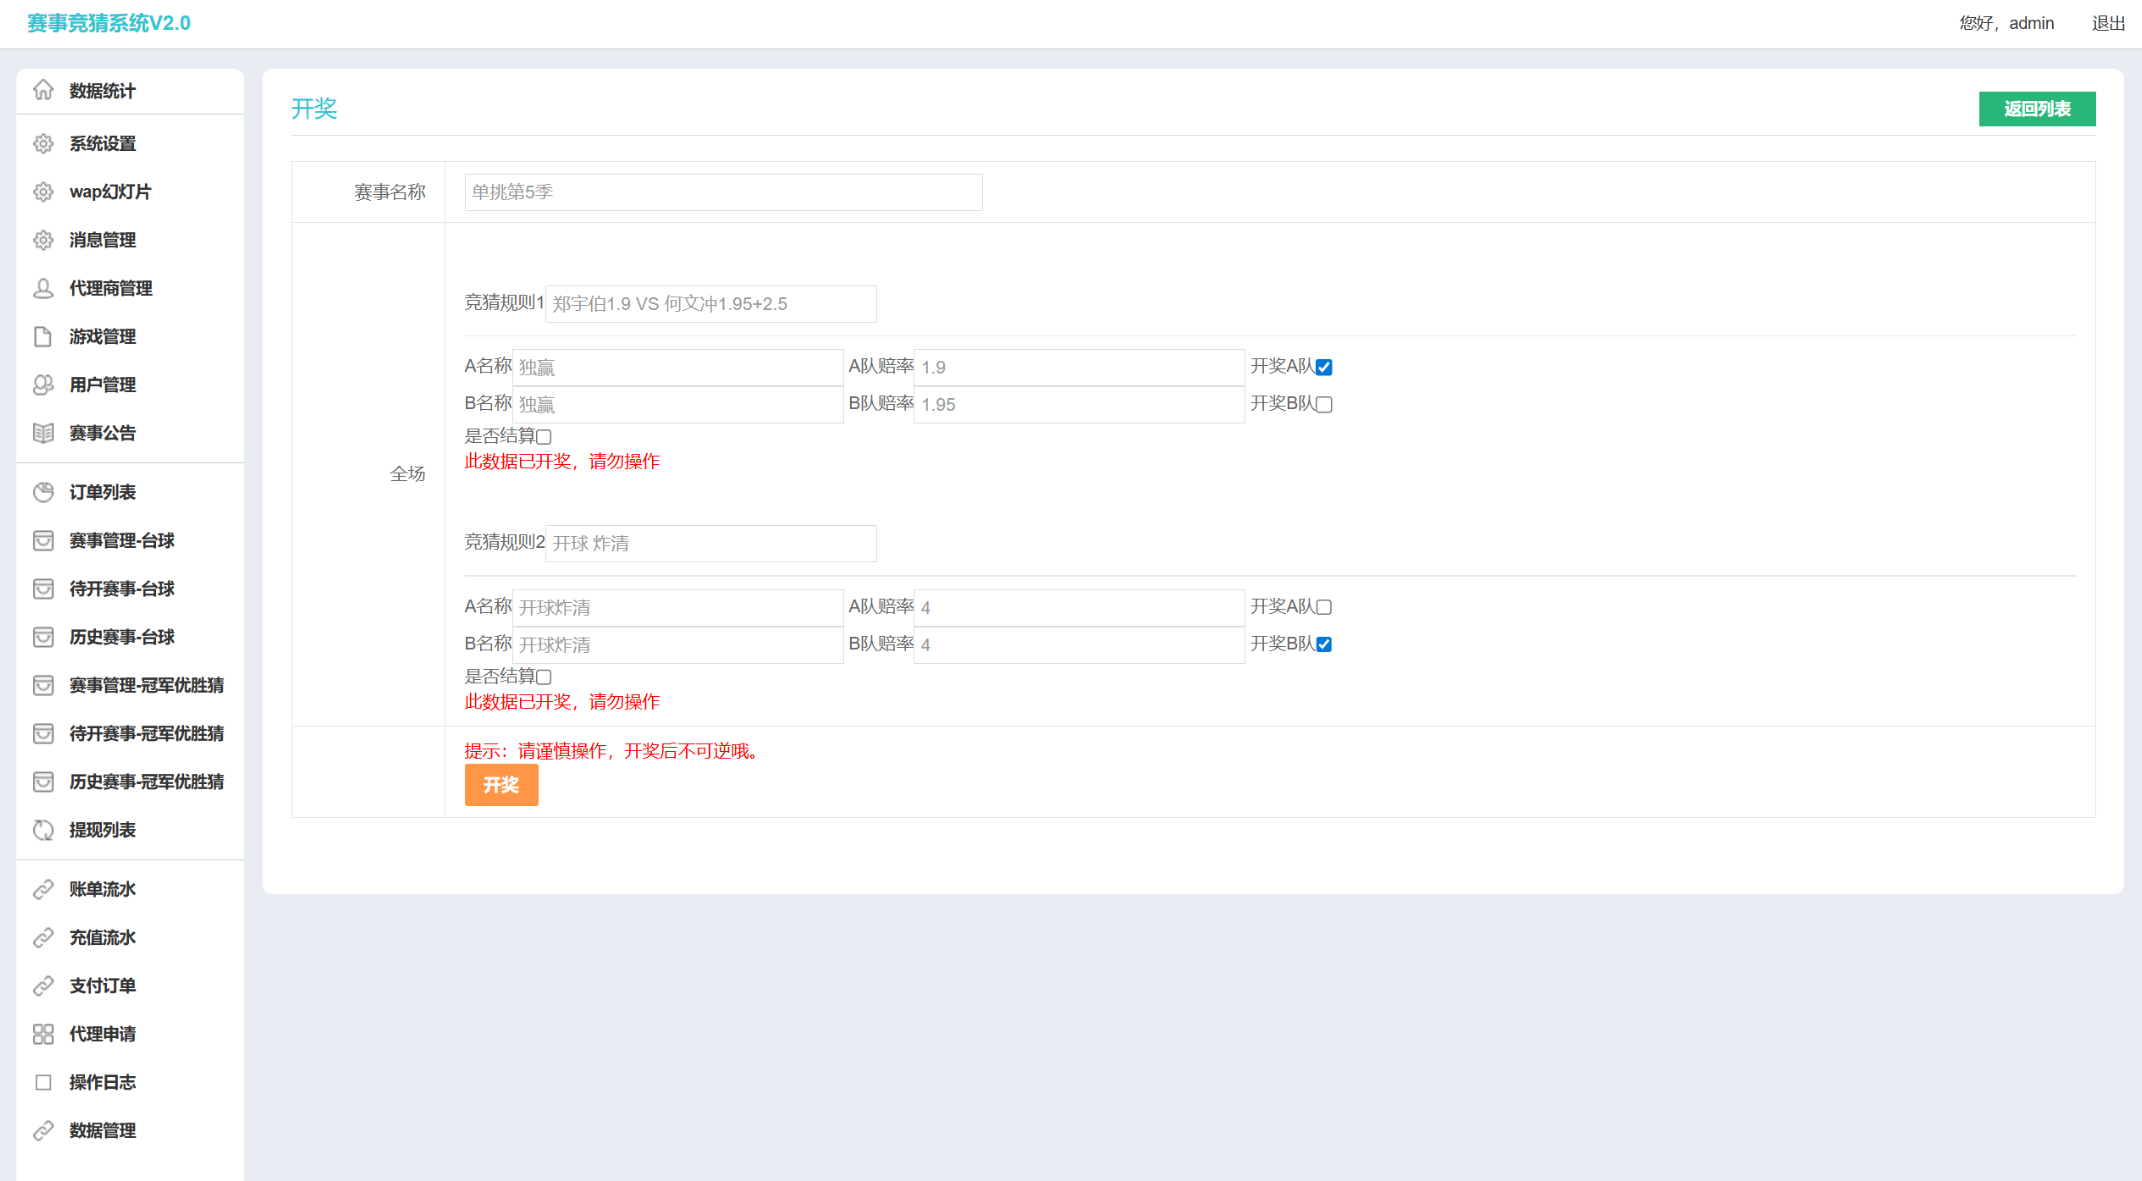Open 赛事管理-台球 menu item

(x=121, y=541)
